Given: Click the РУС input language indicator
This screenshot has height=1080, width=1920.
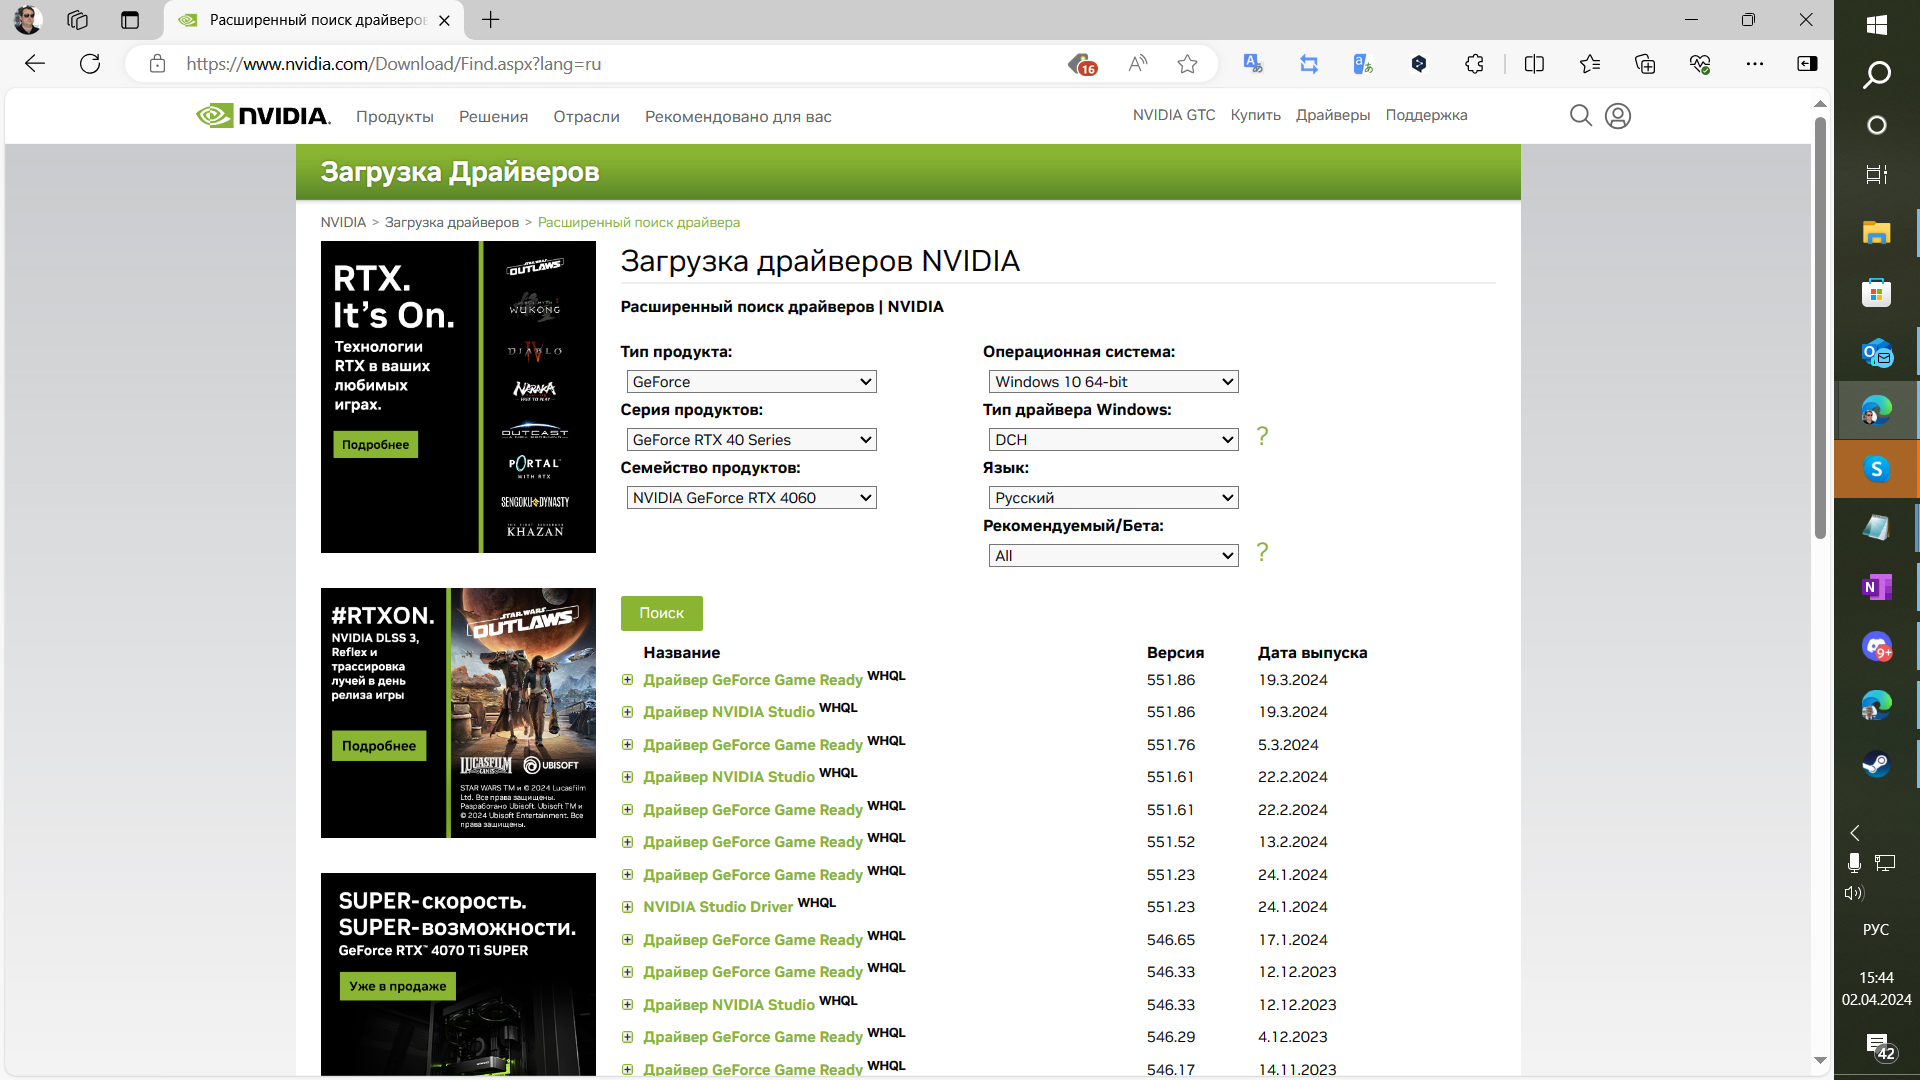Looking at the screenshot, I should [x=1876, y=929].
